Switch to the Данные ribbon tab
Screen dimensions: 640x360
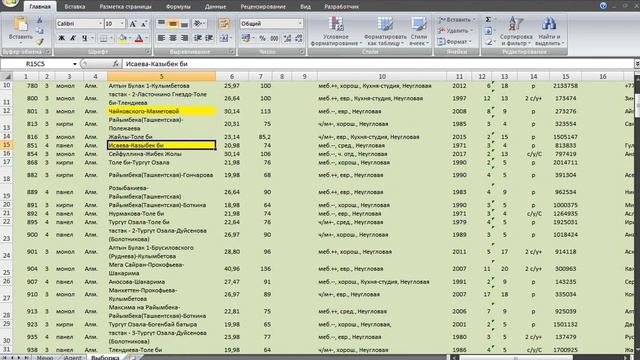[215, 7]
